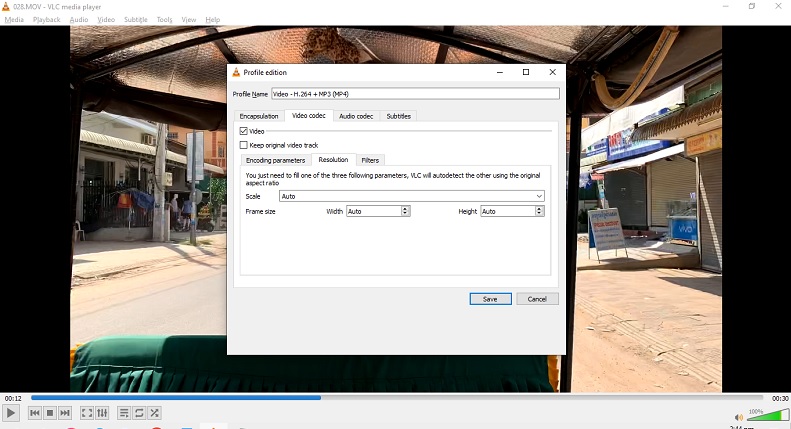Enable shuffle random playback
Screen dimensions: 791x429
coord(154,413)
